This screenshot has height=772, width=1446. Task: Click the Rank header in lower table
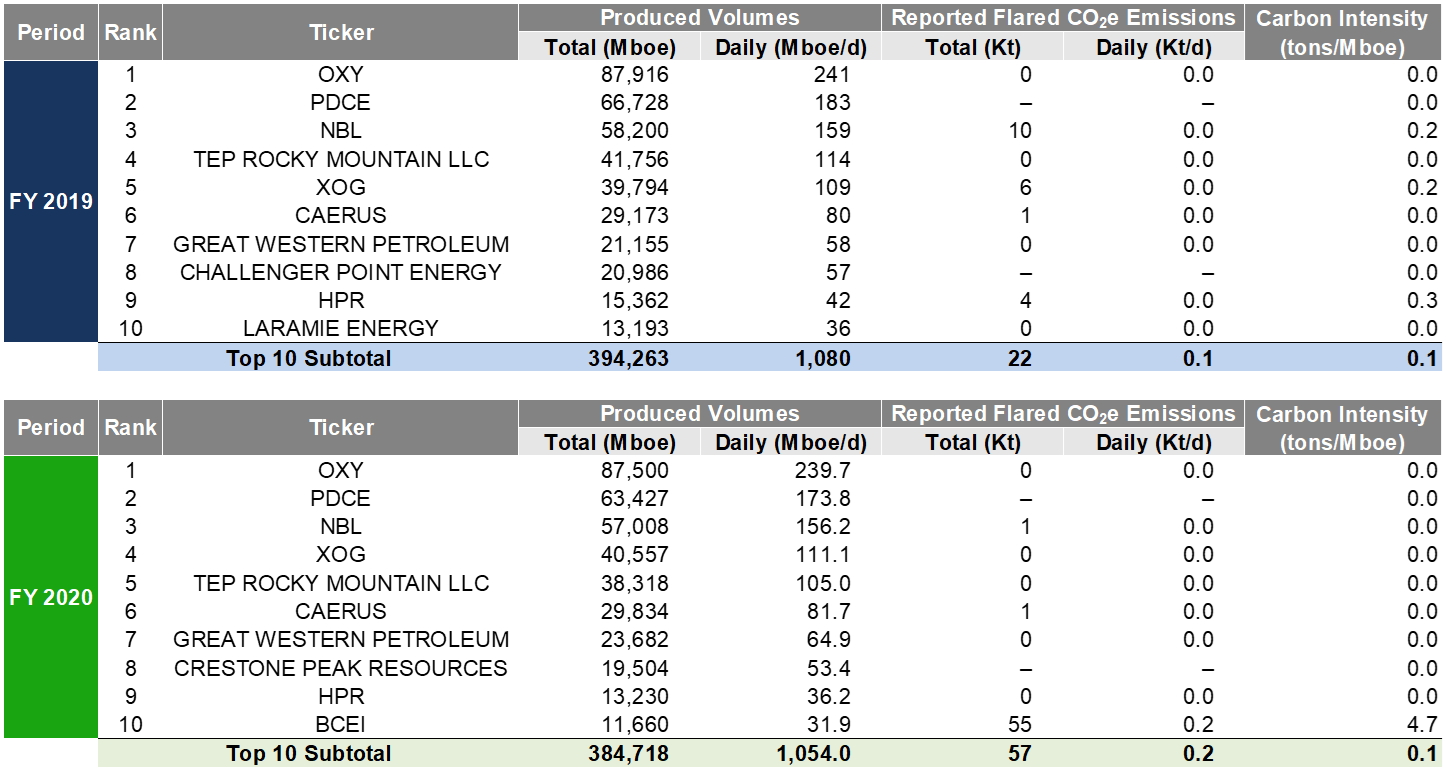pyautogui.click(x=130, y=427)
